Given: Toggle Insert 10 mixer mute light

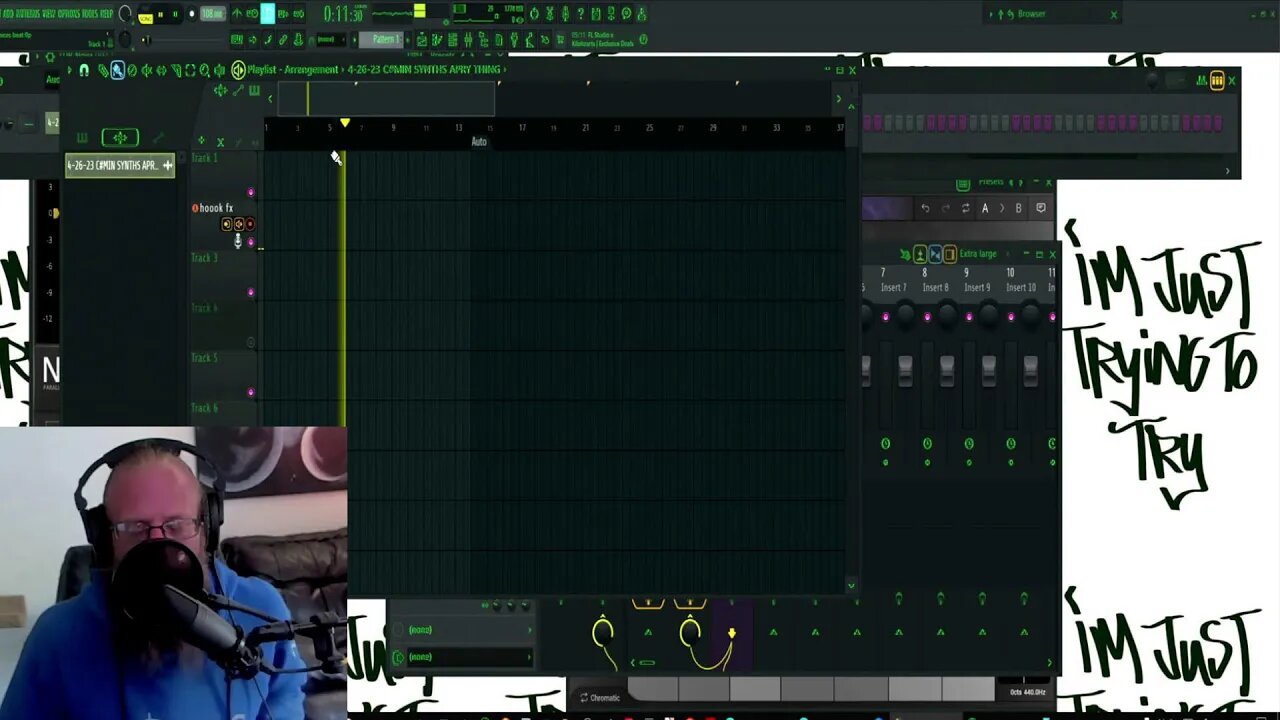Looking at the screenshot, I should (x=1011, y=317).
